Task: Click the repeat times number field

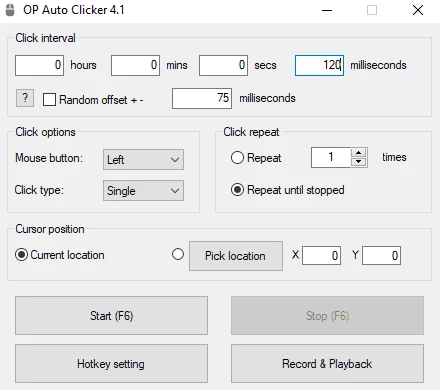Action: click(x=331, y=157)
